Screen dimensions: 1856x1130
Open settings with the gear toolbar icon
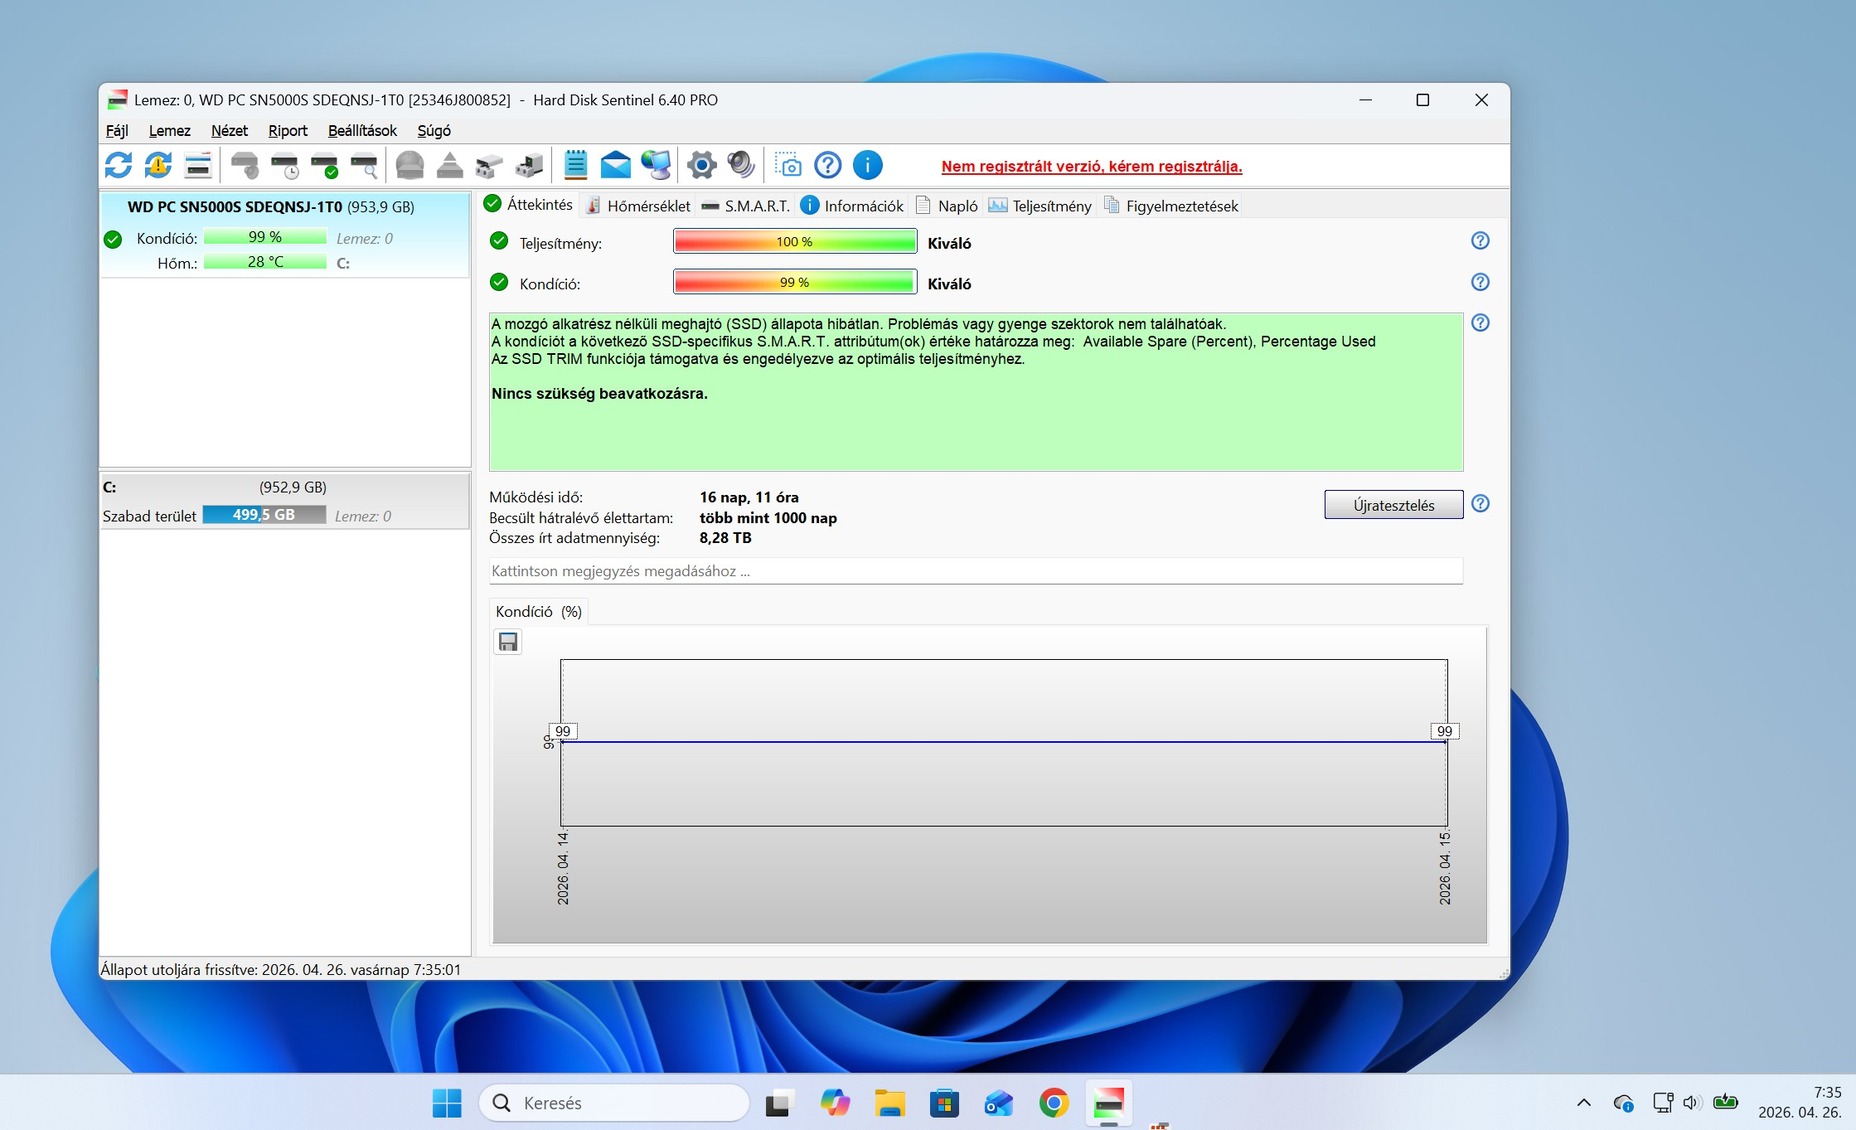702,165
